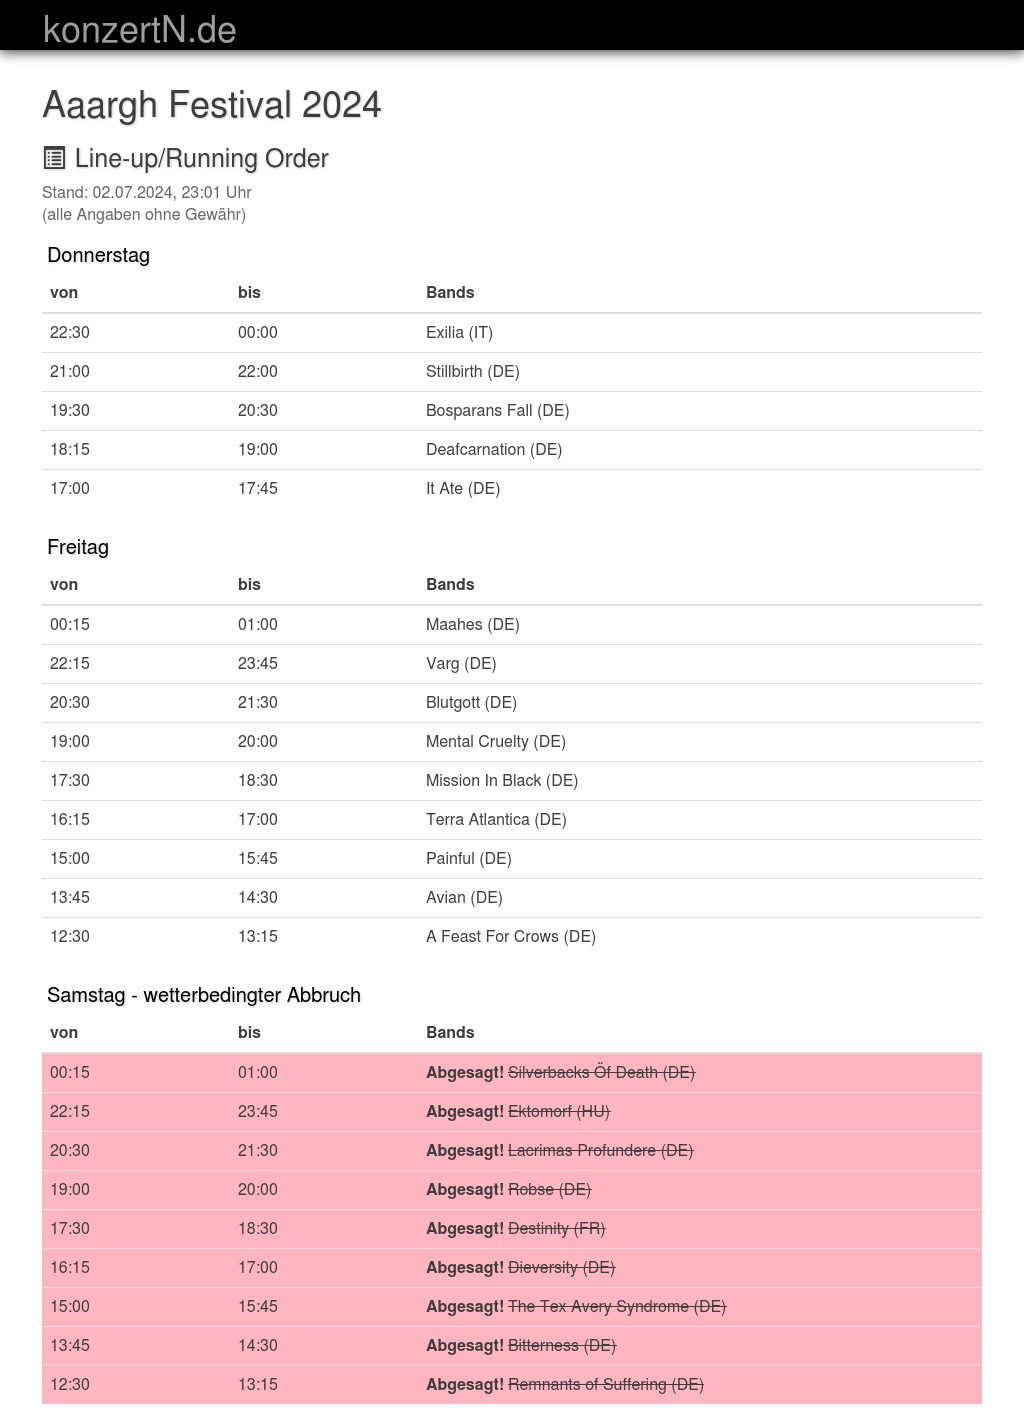Select cancelled Lacrimas Profundere (DE) row
The height and width of the screenshot is (1424, 1024).
(600, 1151)
